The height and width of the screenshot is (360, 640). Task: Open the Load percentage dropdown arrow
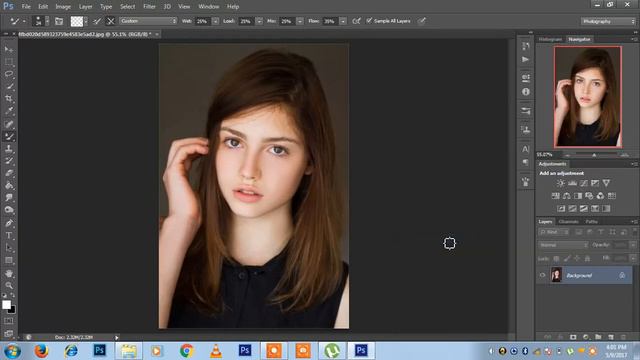[x=259, y=21]
